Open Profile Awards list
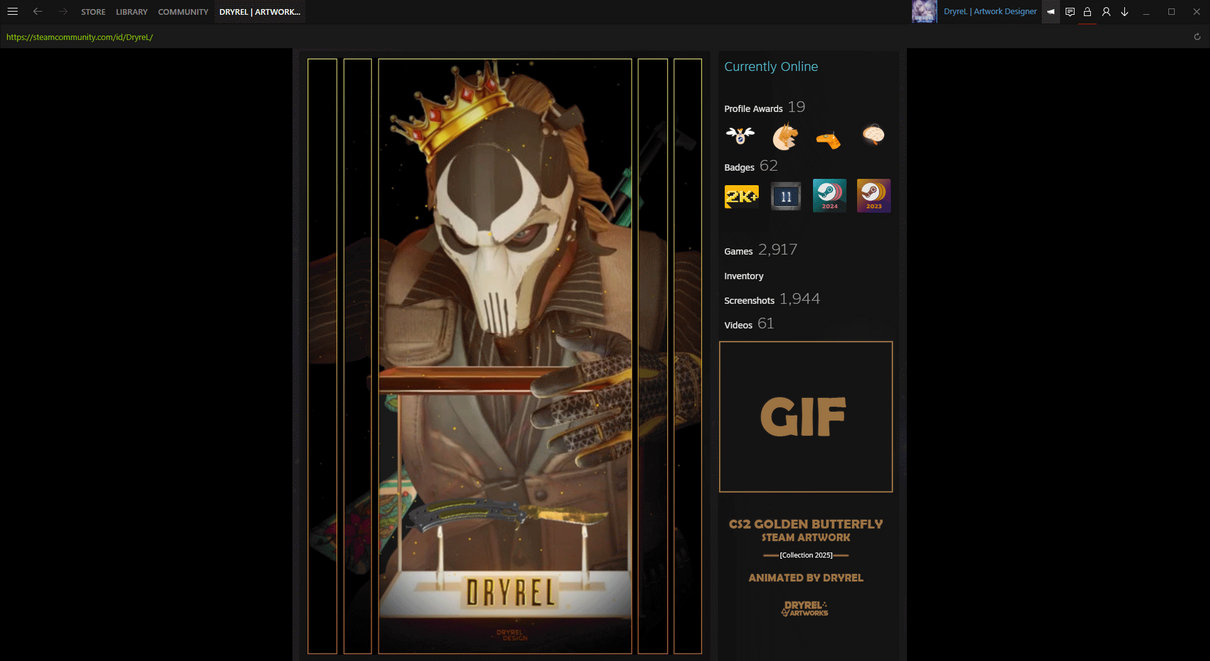The height and width of the screenshot is (661, 1210). pyautogui.click(x=764, y=107)
